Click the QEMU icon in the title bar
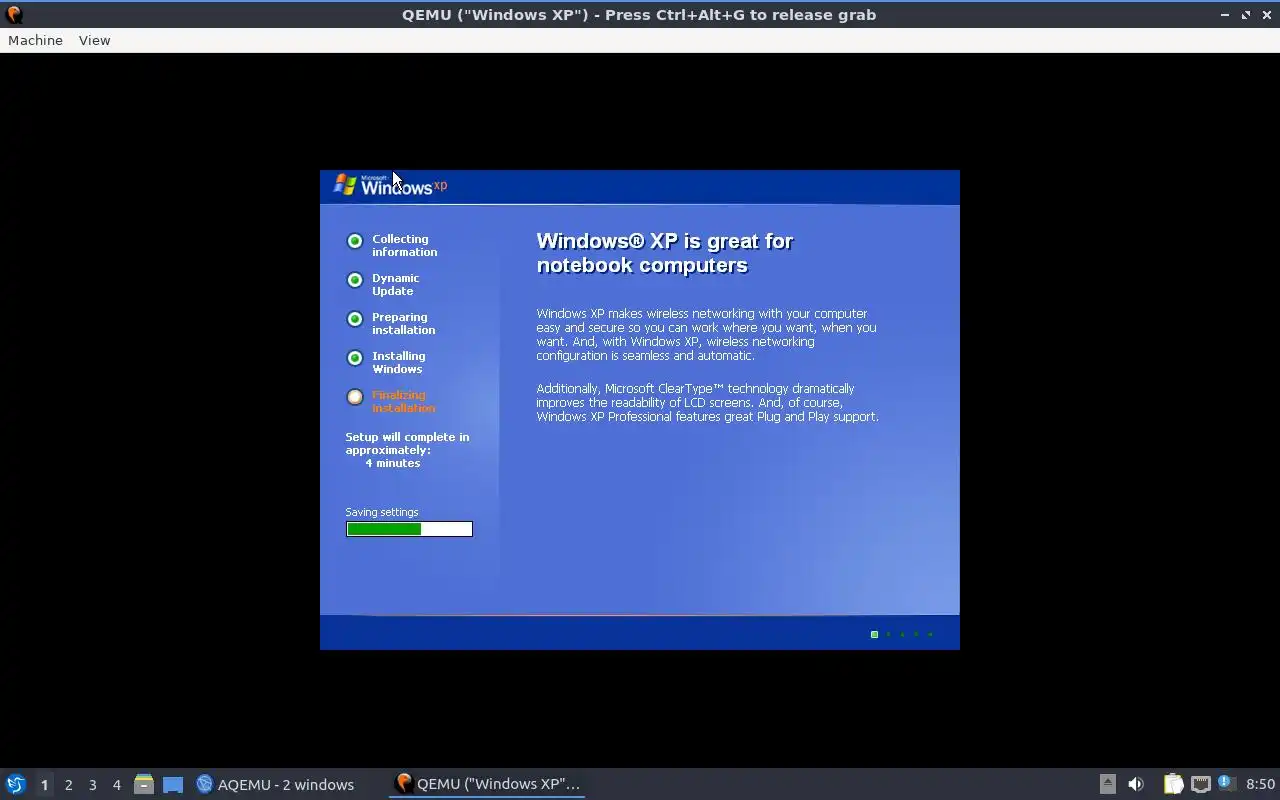 [x=14, y=14]
